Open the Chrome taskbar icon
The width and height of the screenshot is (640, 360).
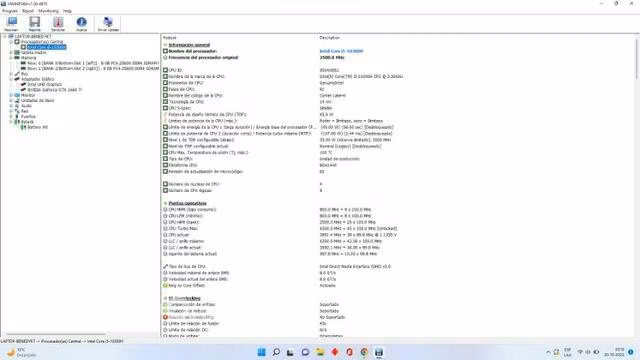coord(364,352)
